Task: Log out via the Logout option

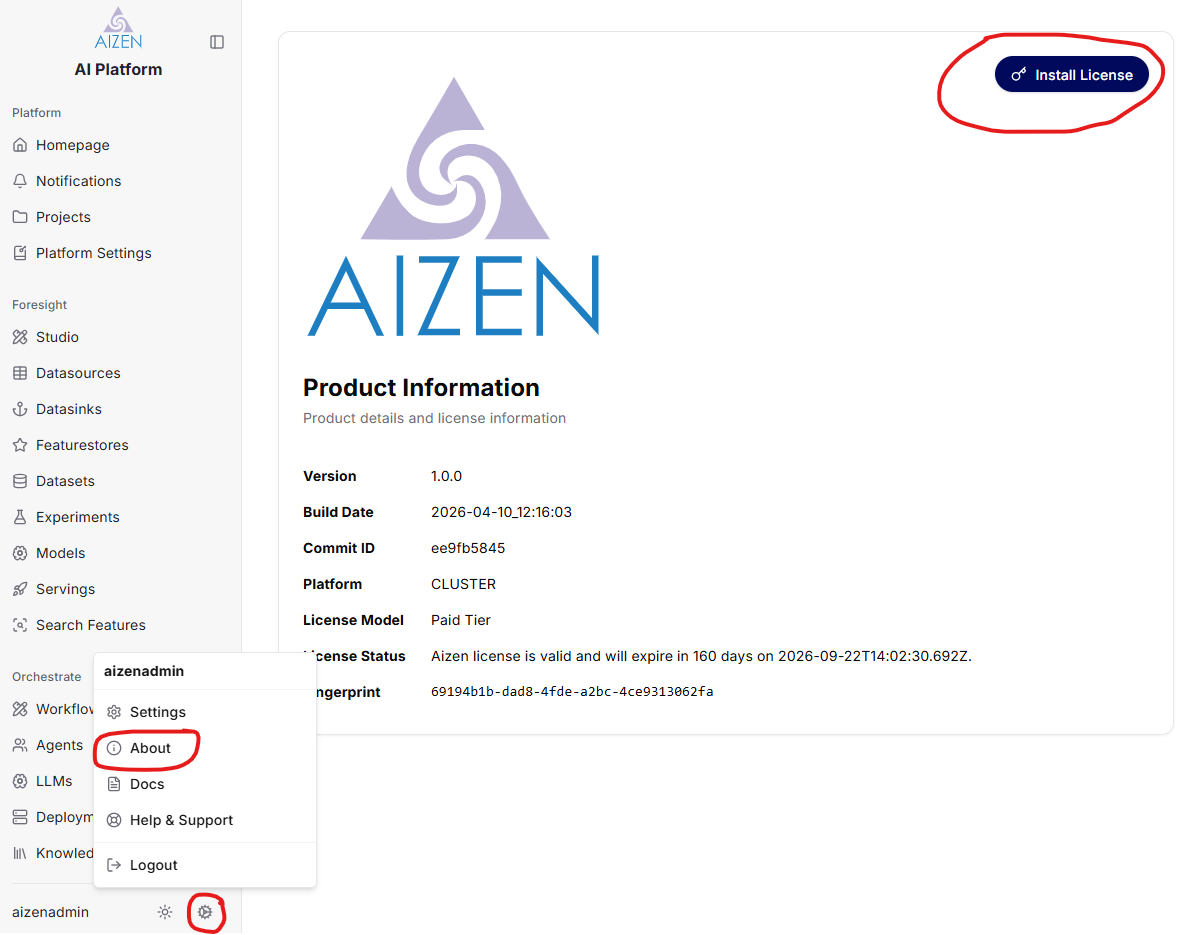Action: point(153,865)
